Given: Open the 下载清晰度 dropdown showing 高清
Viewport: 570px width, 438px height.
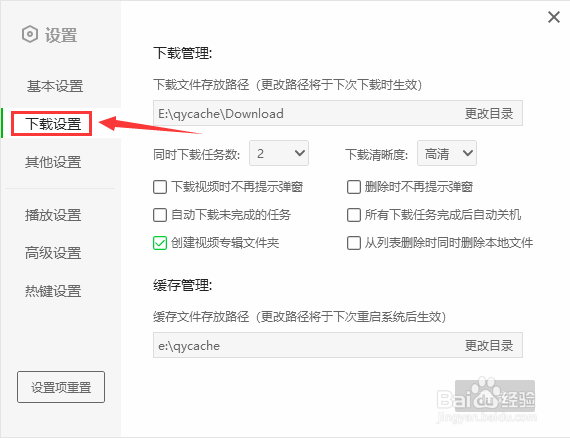Looking at the screenshot, I should pos(447,153).
